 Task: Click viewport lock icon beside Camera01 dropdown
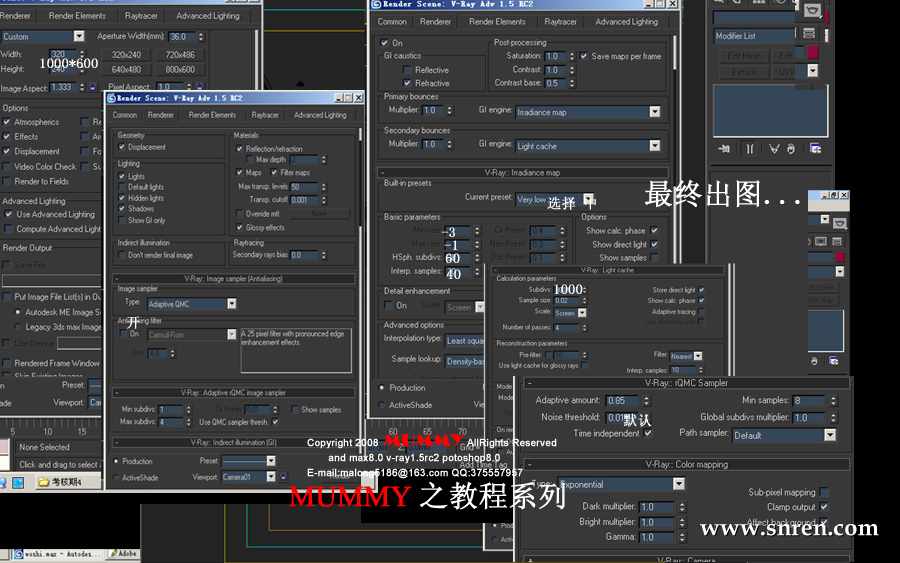(284, 476)
